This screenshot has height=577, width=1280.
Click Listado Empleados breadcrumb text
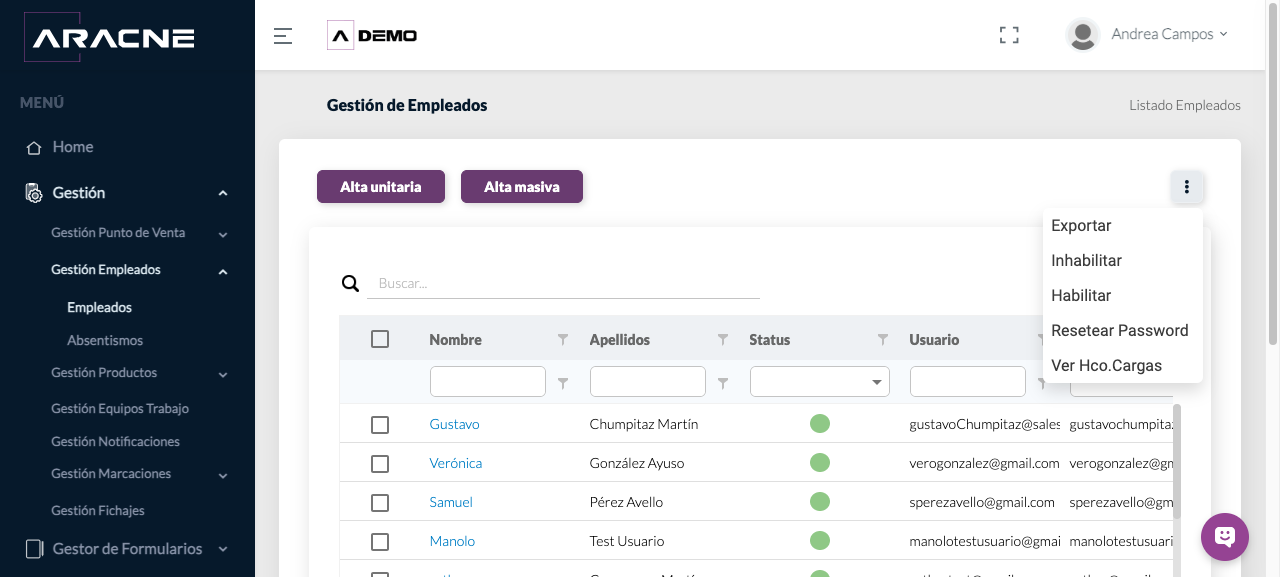pyautogui.click(x=1185, y=105)
